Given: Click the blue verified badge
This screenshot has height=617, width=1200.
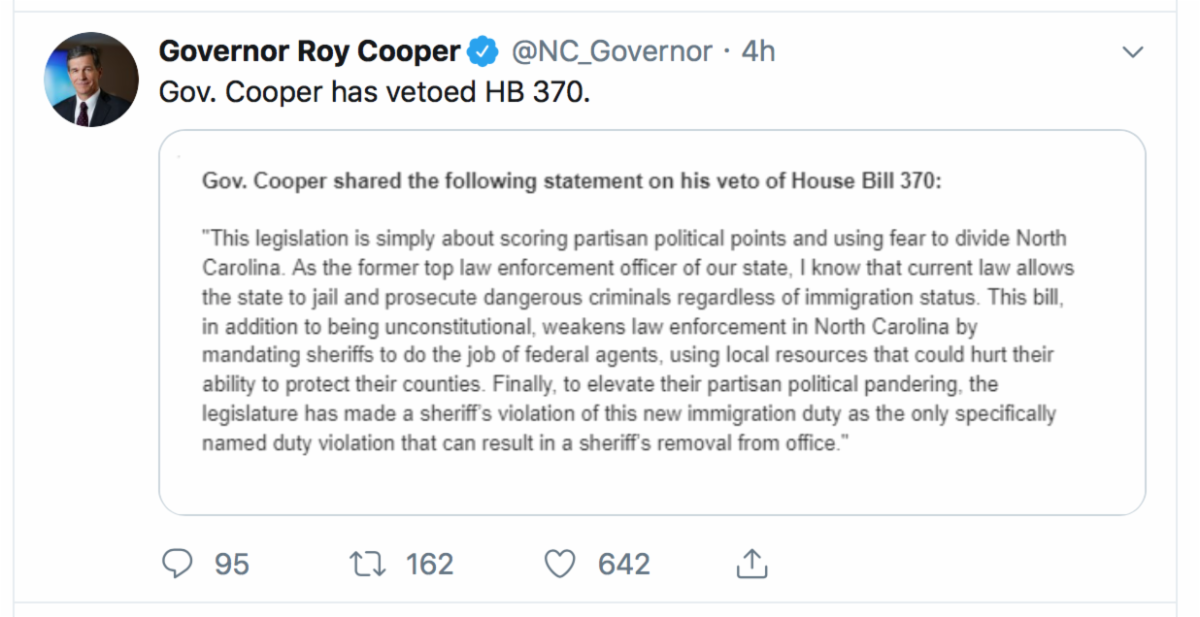Looking at the screenshot, I should click(x=484, y=51).
